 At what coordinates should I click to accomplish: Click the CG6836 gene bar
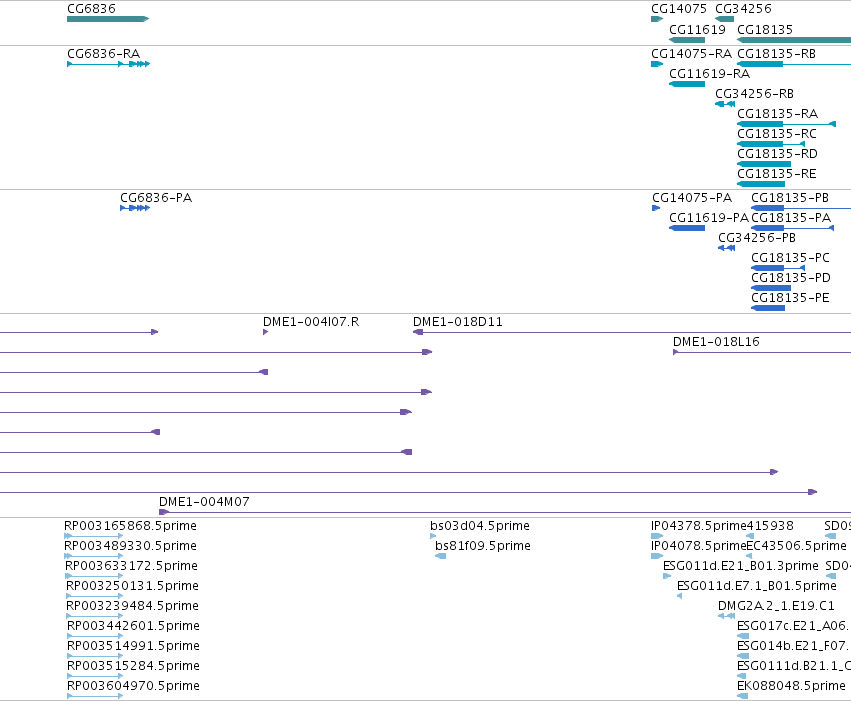[x=108, y=19]
